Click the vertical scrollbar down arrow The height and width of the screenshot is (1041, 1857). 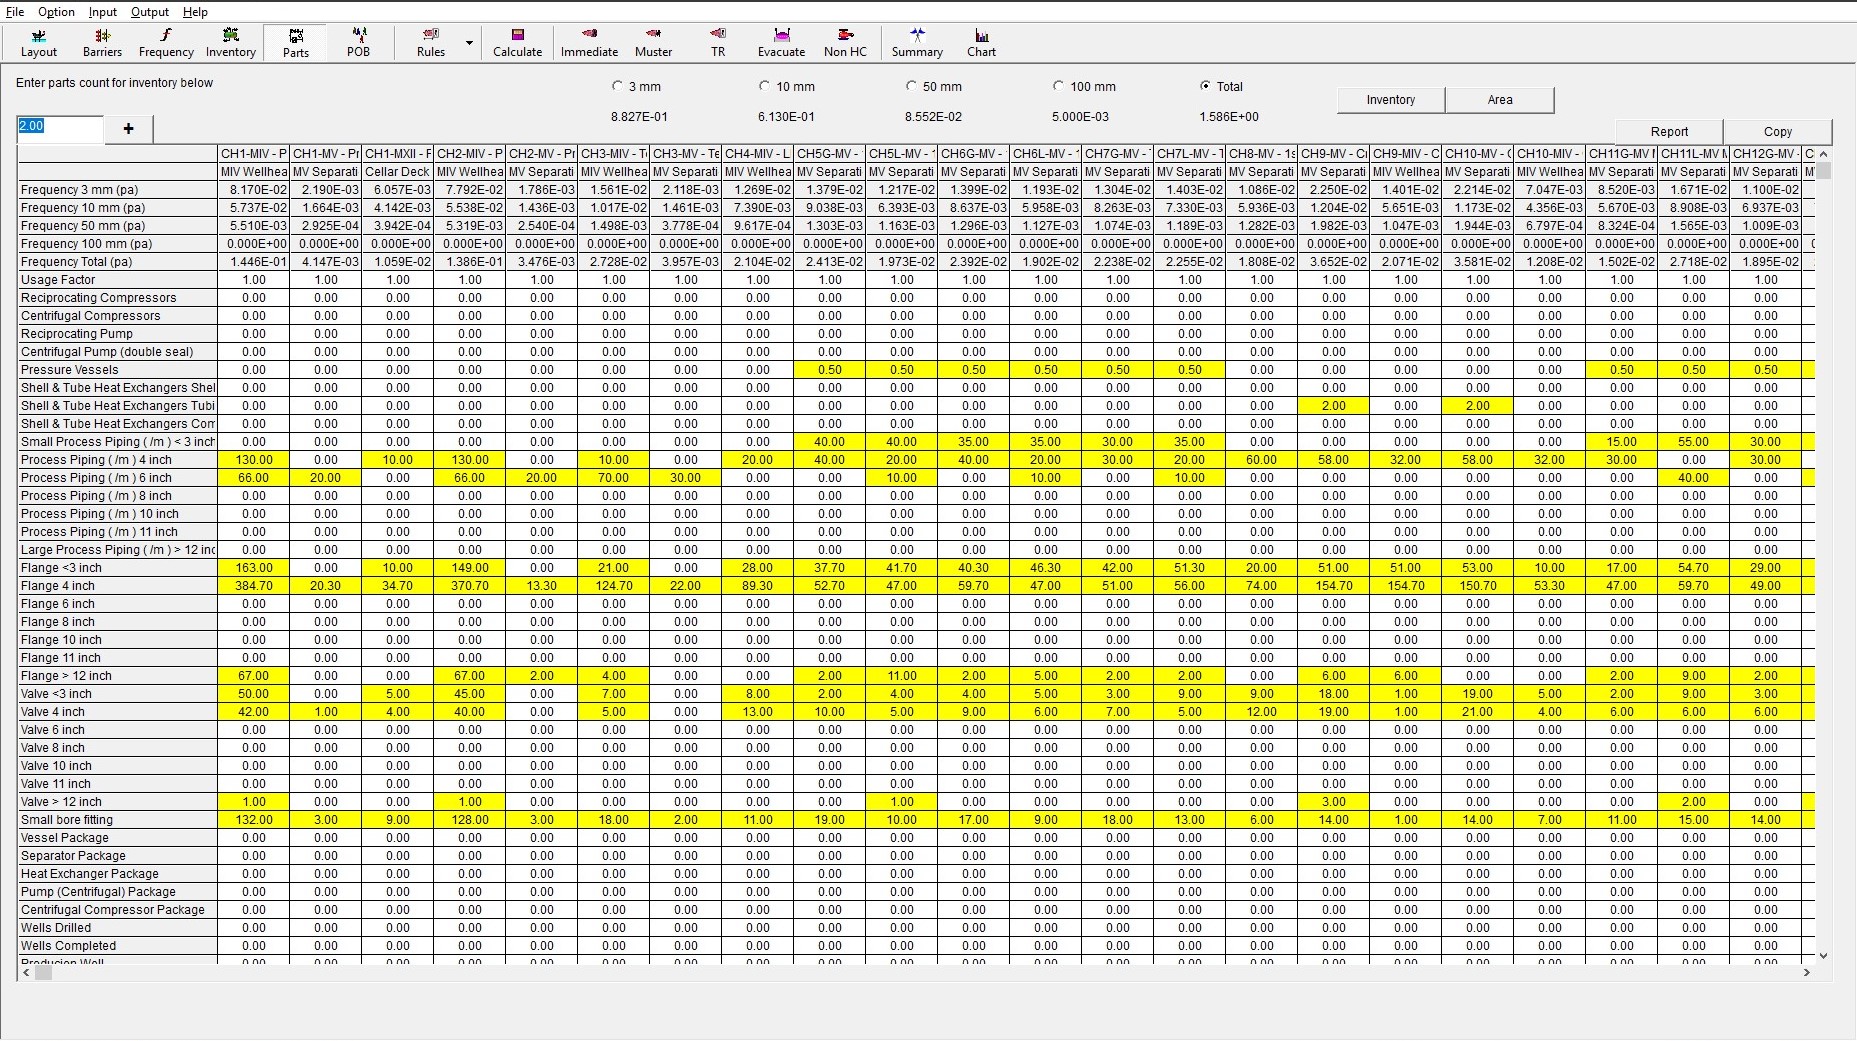click(1823, 955)
